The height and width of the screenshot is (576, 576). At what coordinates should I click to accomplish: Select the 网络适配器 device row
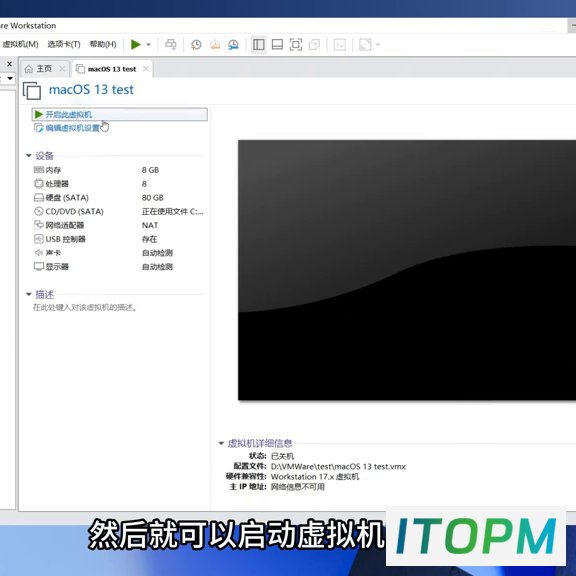(118, 225)
